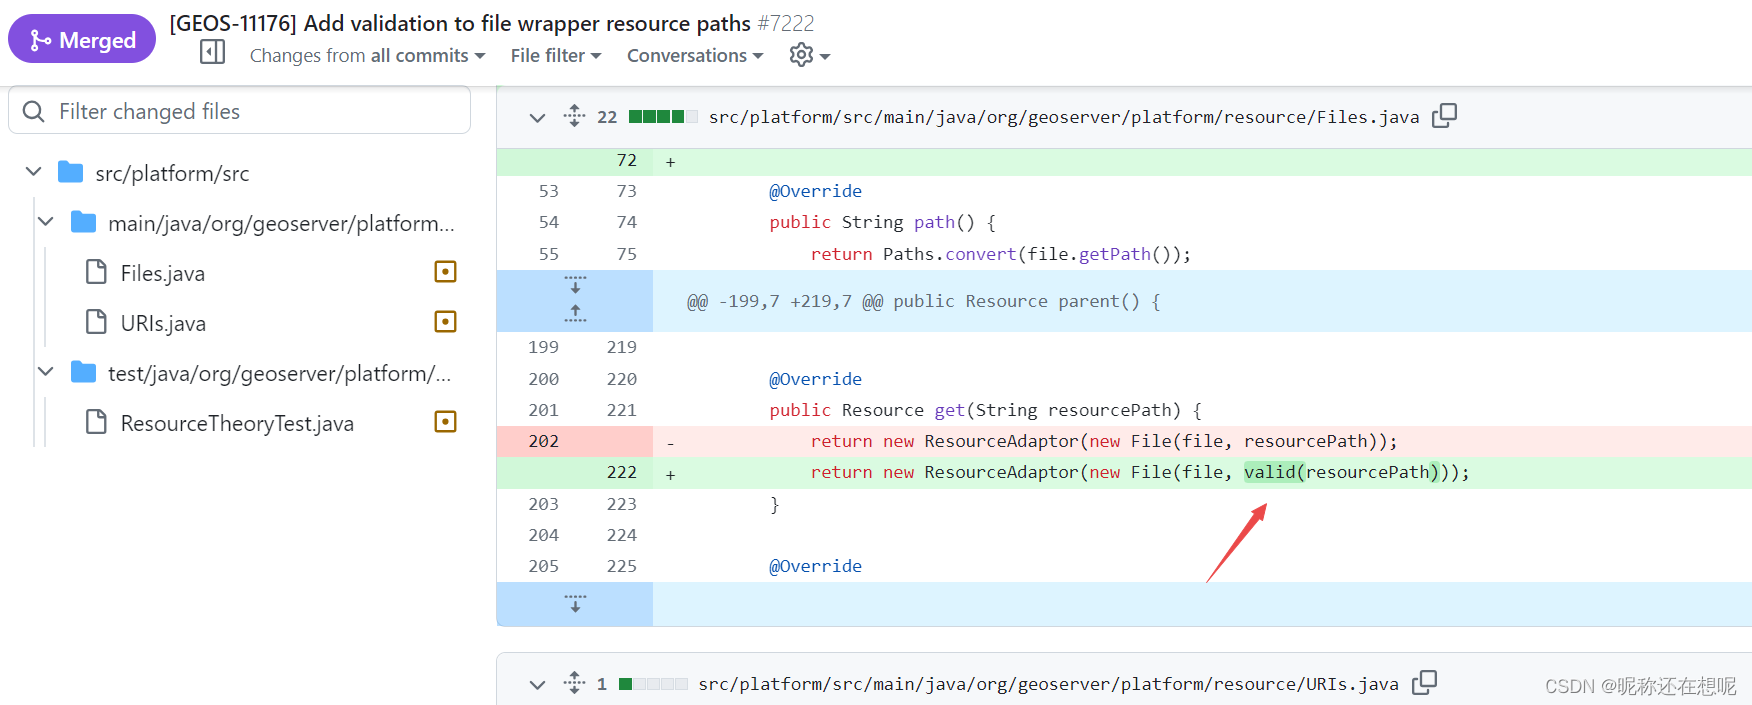The width and height of the screenshot is (1752, 705).
Task: Collapse the Files.java diff section
Action: click(x=537, y=117)
